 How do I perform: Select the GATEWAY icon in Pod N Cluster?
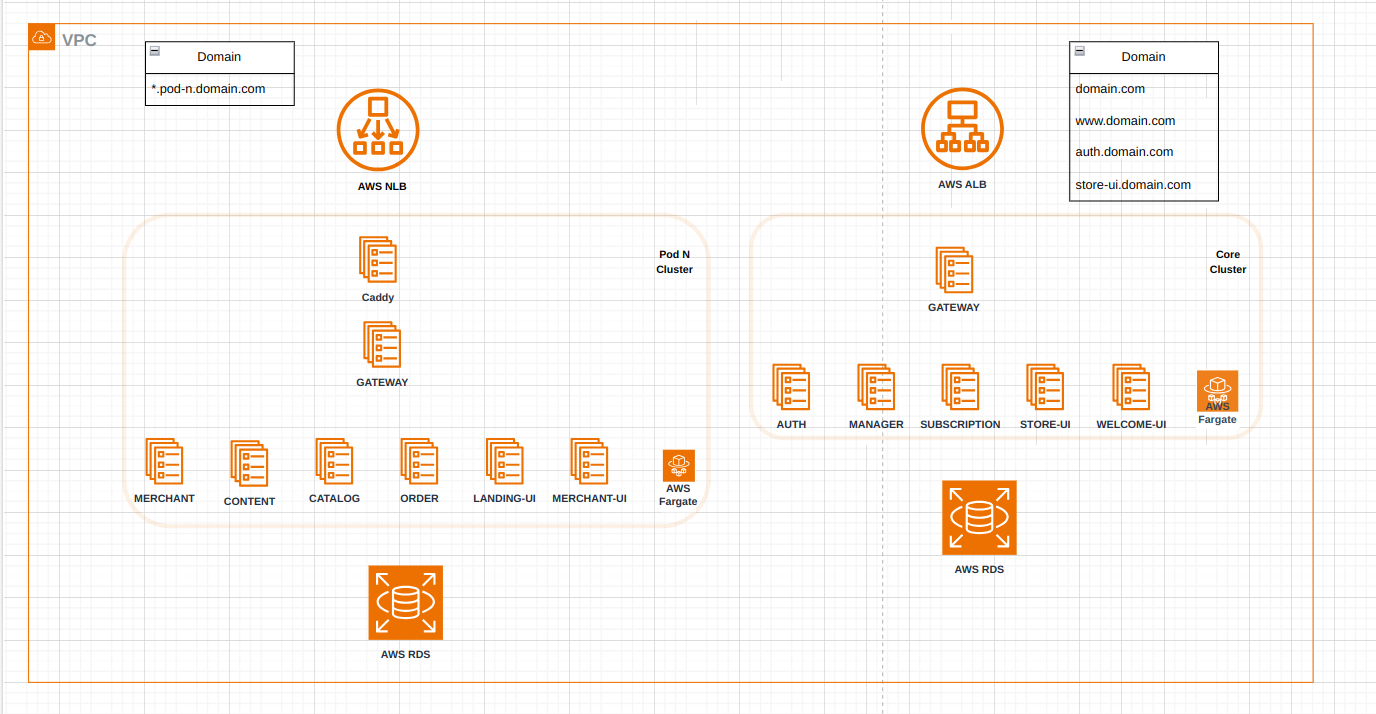(382, 345)
